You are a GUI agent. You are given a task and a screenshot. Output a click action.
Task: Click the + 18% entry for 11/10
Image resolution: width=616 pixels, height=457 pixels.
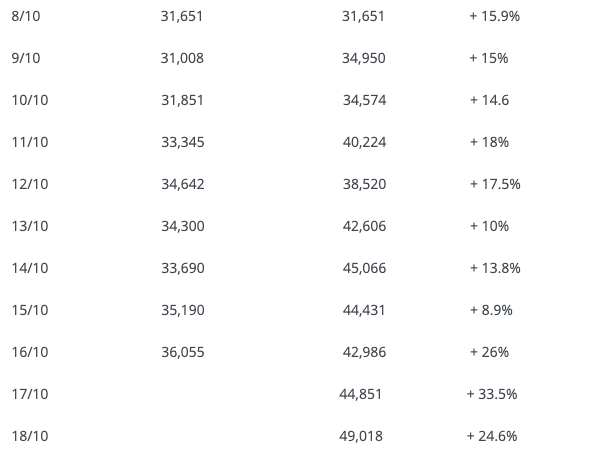pyautogui.click(x=489, y=142)
